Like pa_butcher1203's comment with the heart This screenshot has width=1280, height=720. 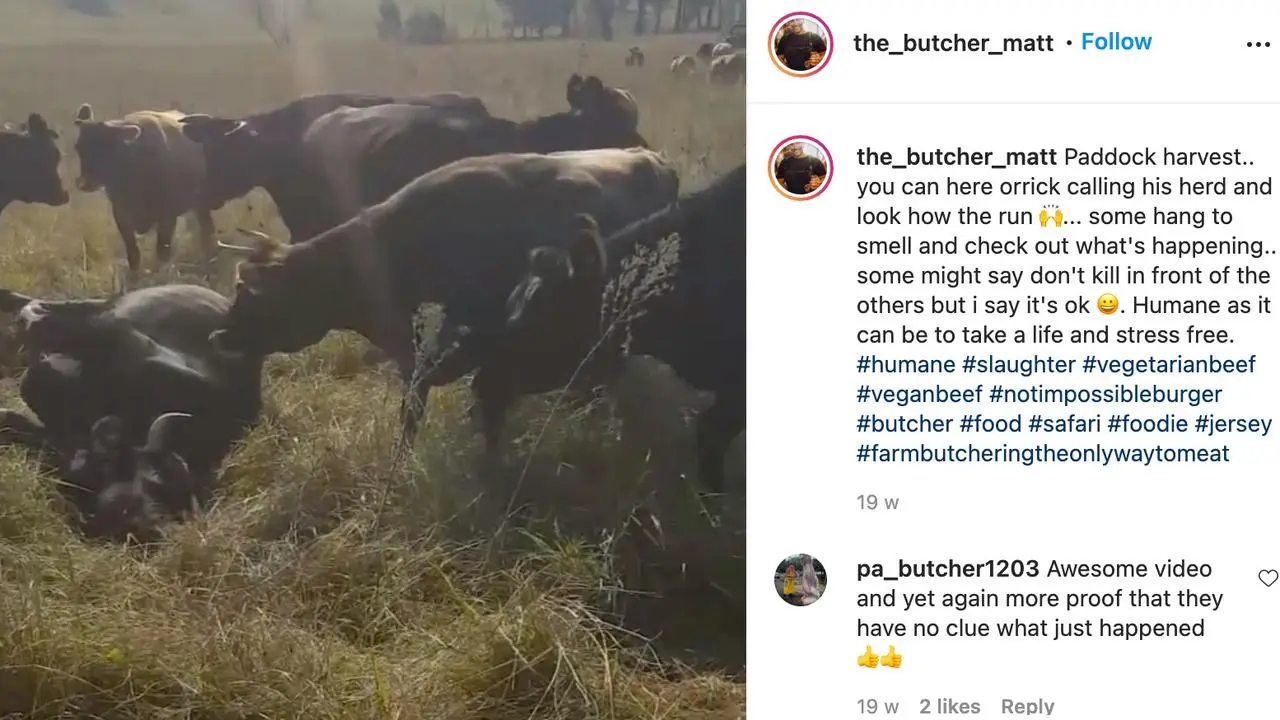coord(1267,578)
